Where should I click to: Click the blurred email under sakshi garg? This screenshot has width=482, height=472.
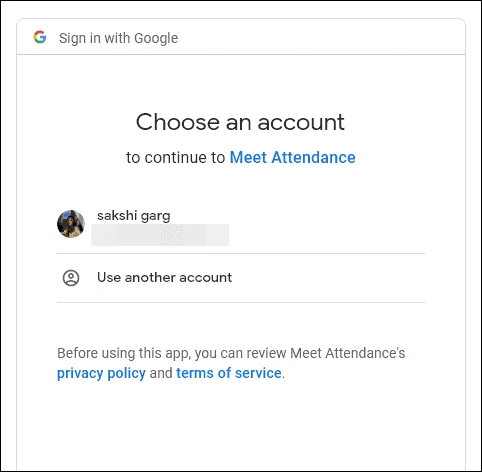click(160, 235)
